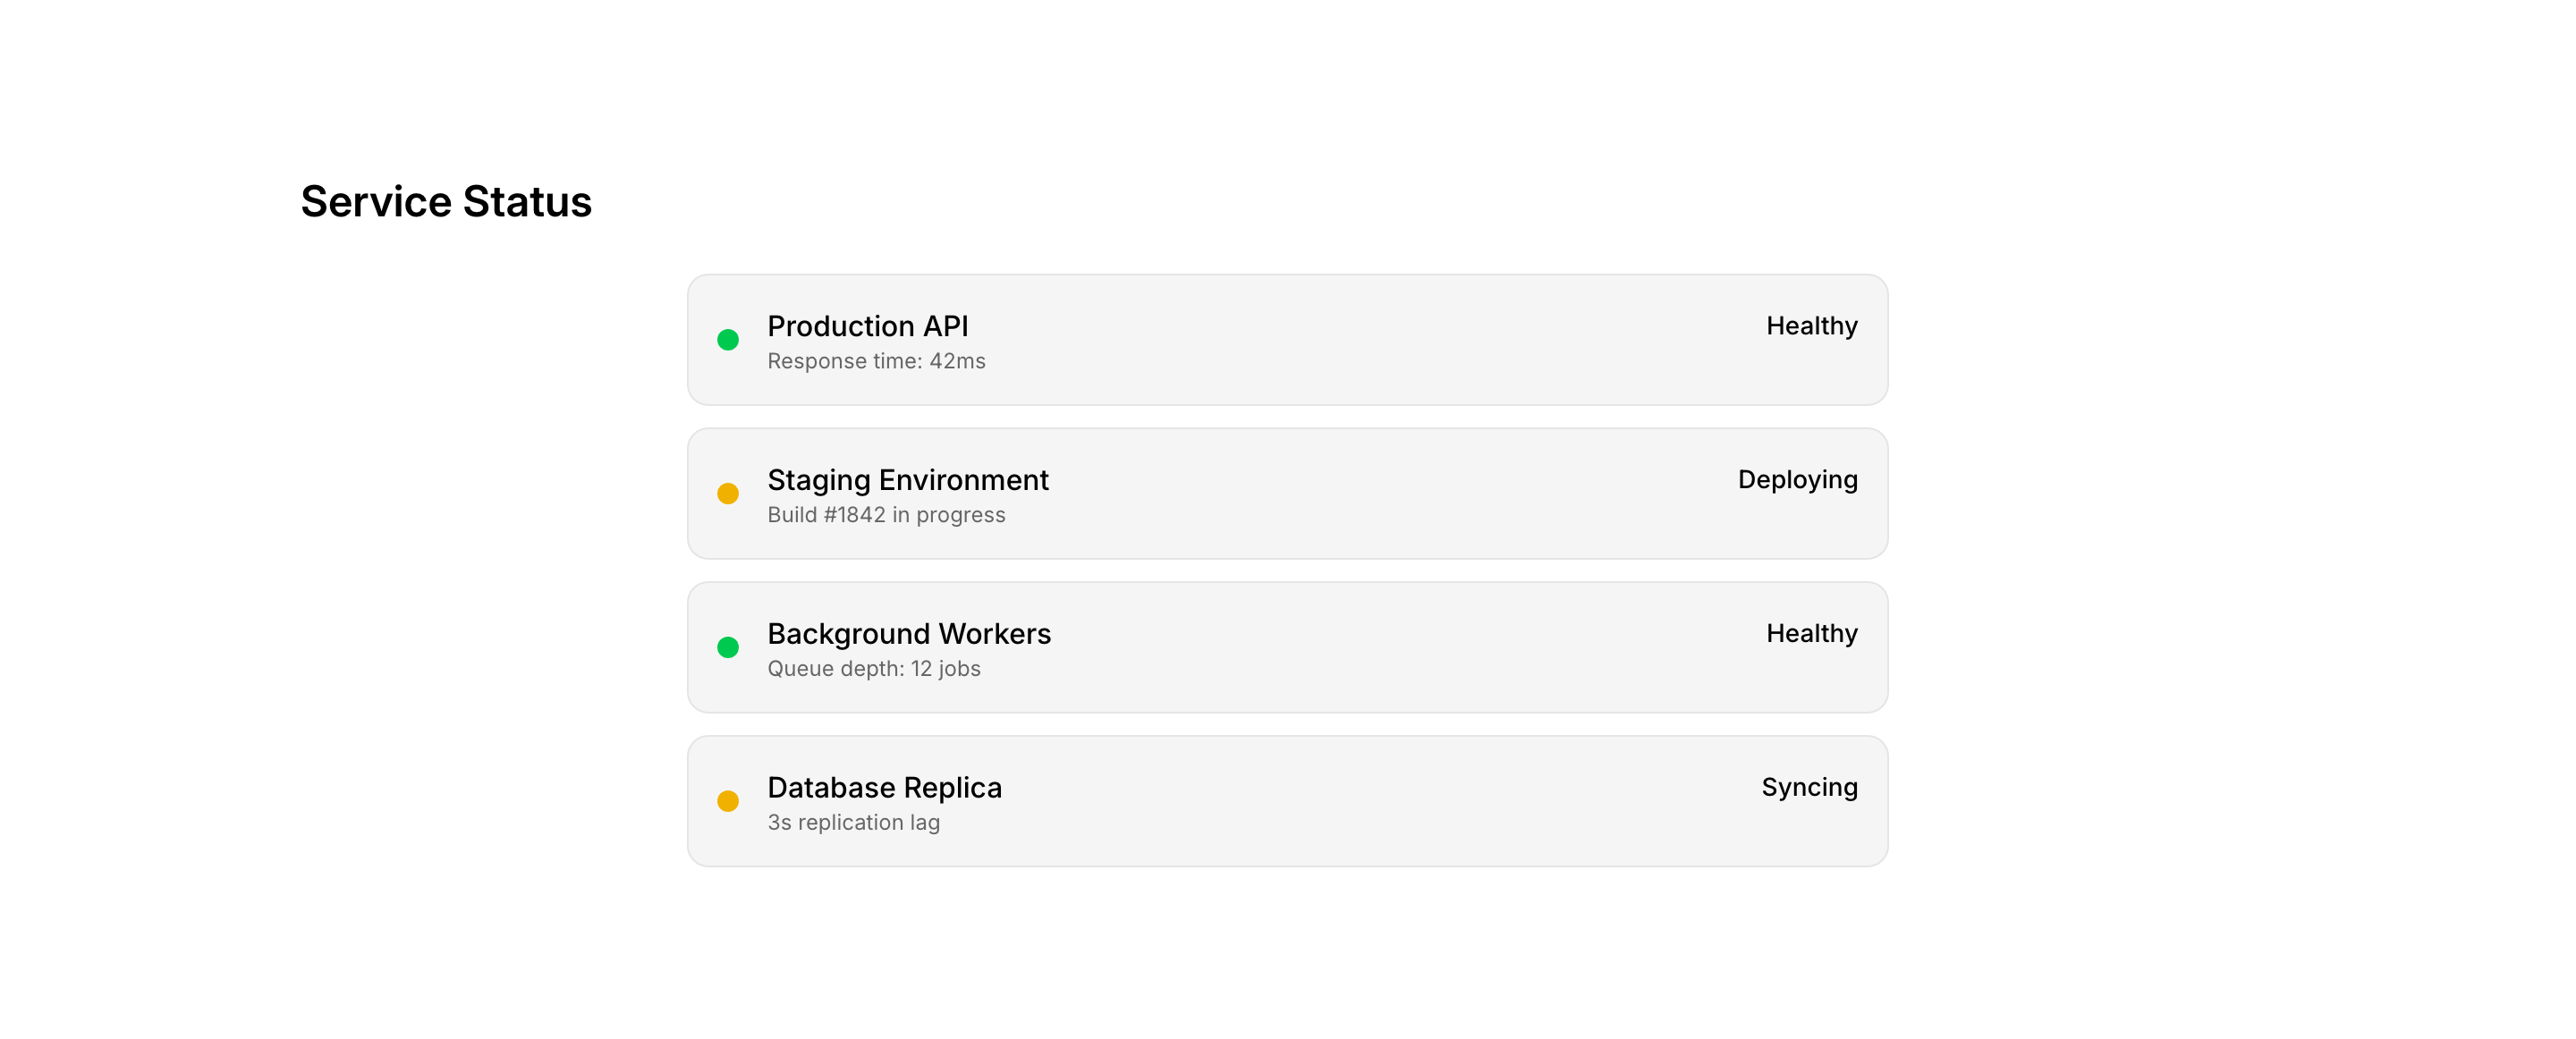Click the Deploying status label

(x=1797, y=480)
